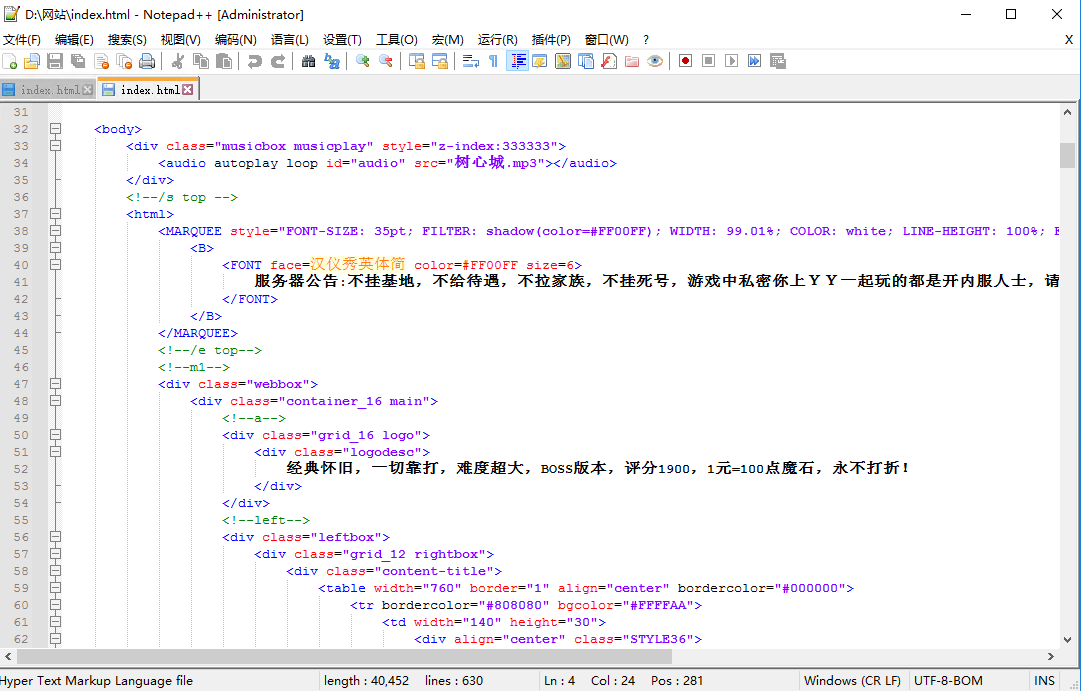Viewport: 1081px width, 691px height.
Task: Click the UTF-8-BOM encoding status field
Action: click(948, 681)
